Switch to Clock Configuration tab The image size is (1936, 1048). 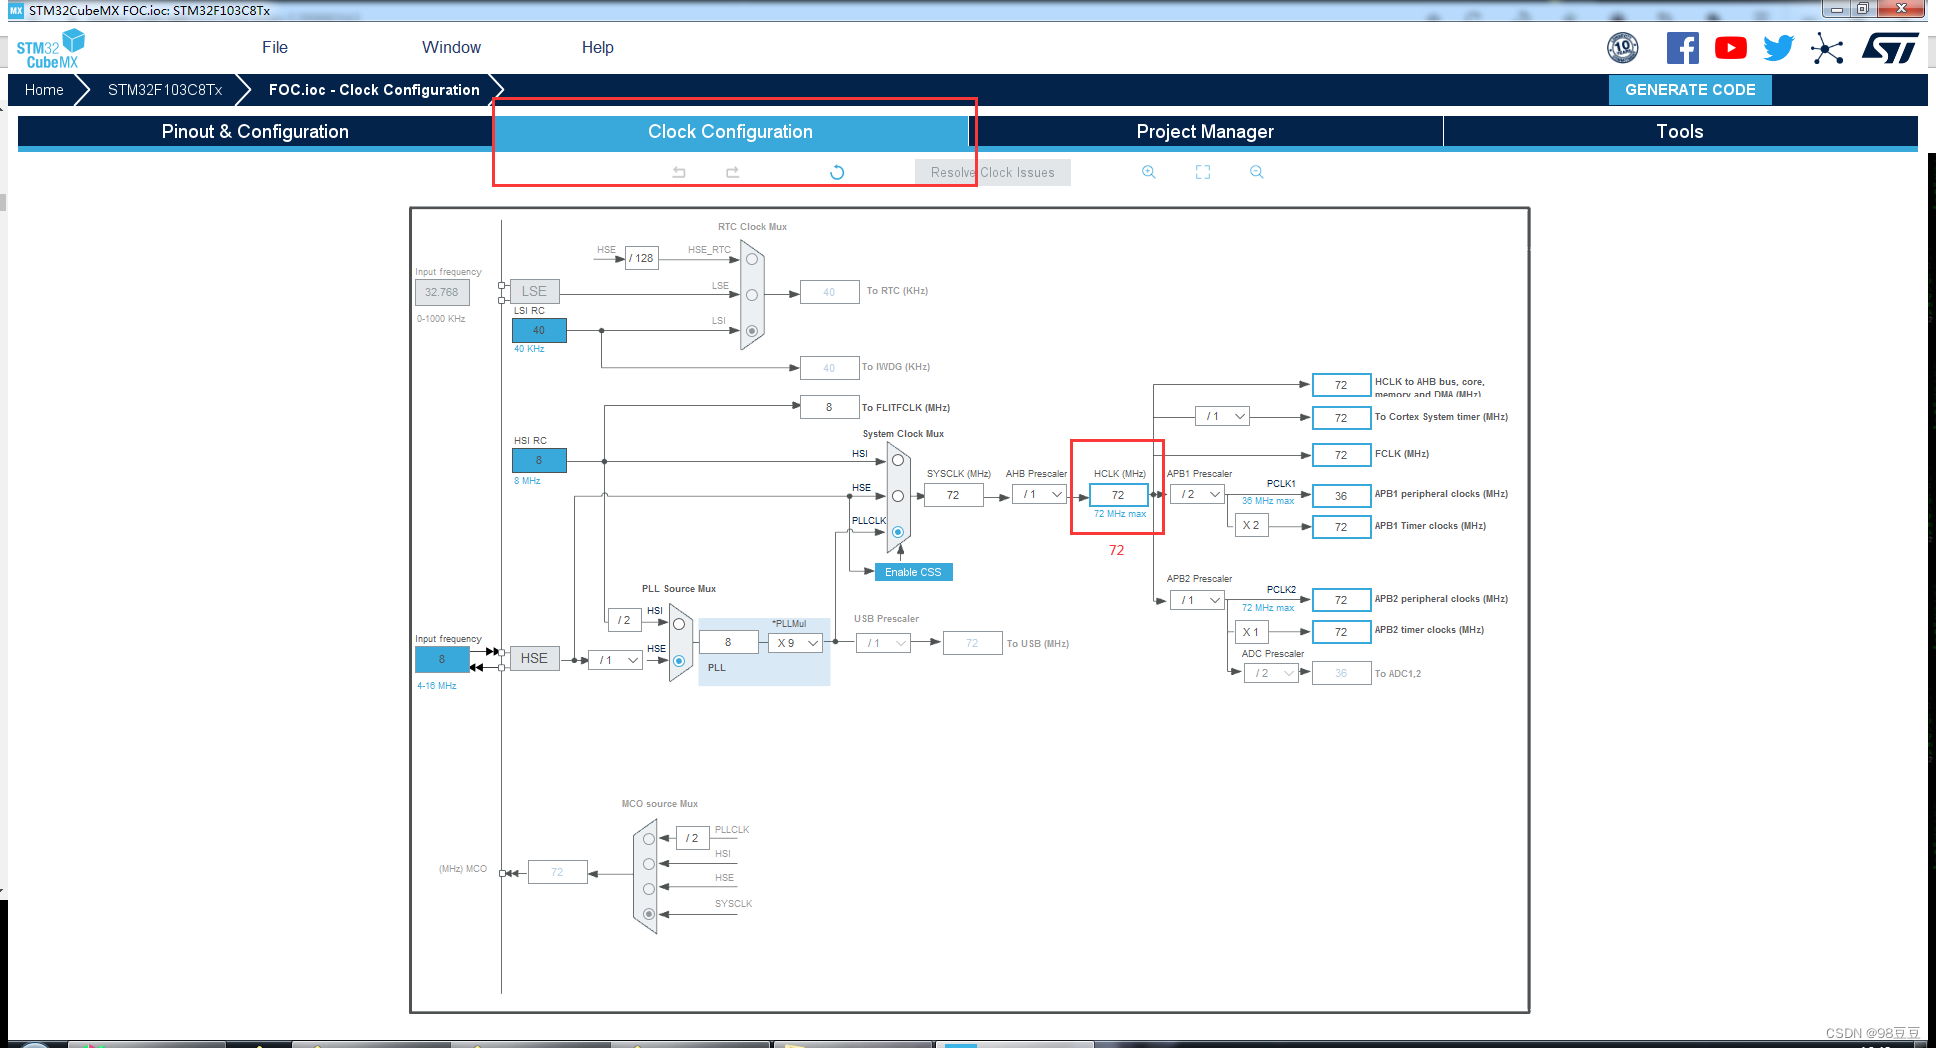[730, 132]
